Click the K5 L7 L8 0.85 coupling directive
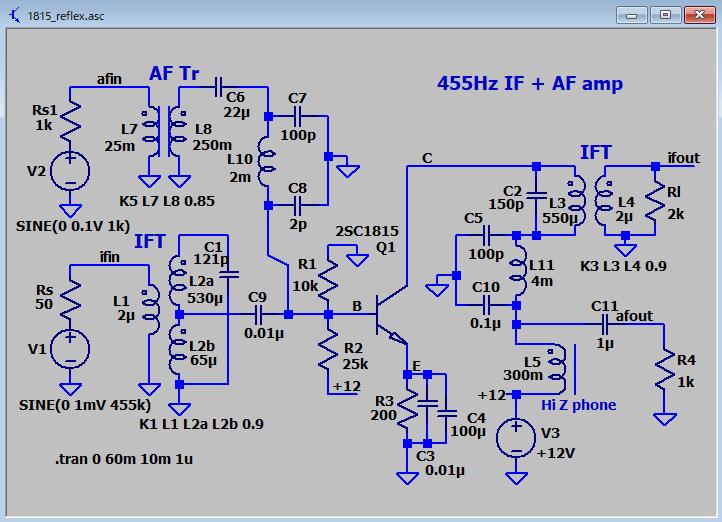Viewport: 722px width, 522px height. tap(167, 201)
